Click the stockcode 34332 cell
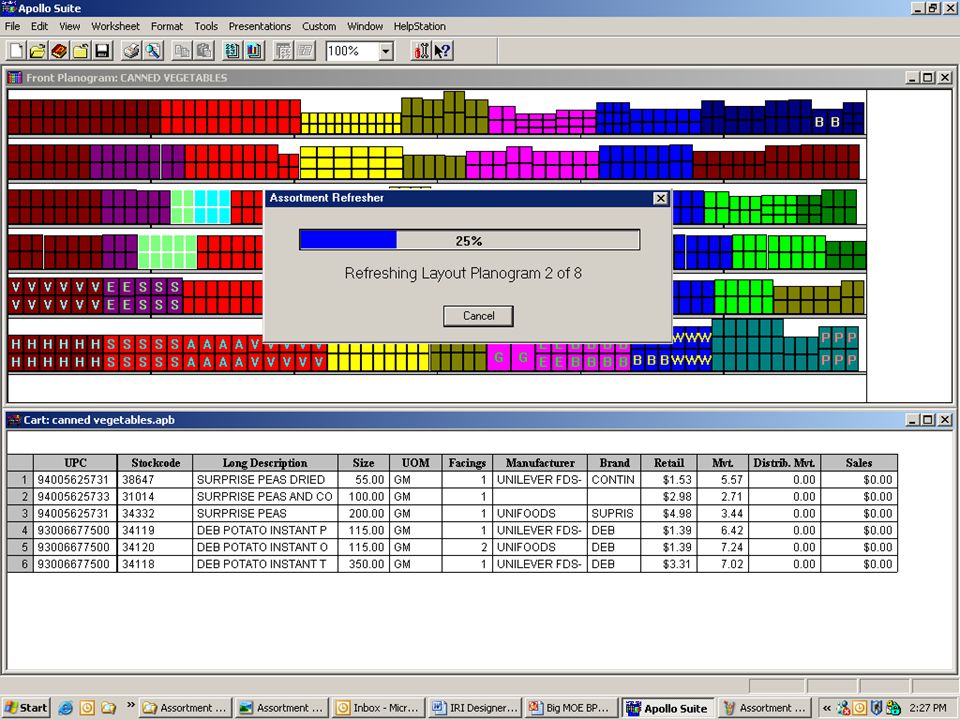 [155, 513]
